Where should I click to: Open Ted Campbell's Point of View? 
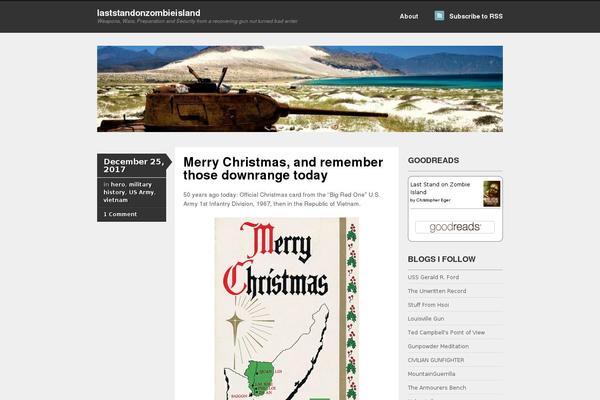[x=446, y=332]
